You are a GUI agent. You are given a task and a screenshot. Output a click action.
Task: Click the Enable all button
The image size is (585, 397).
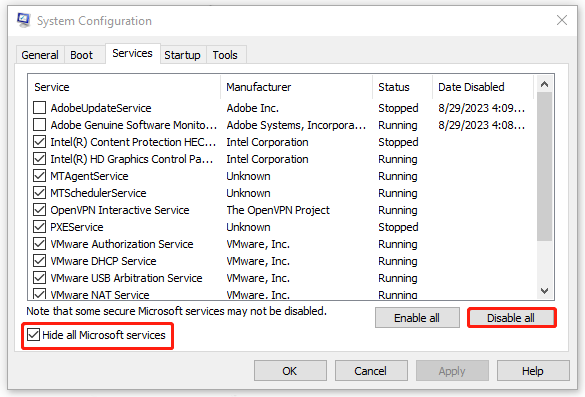coord(417,318)
